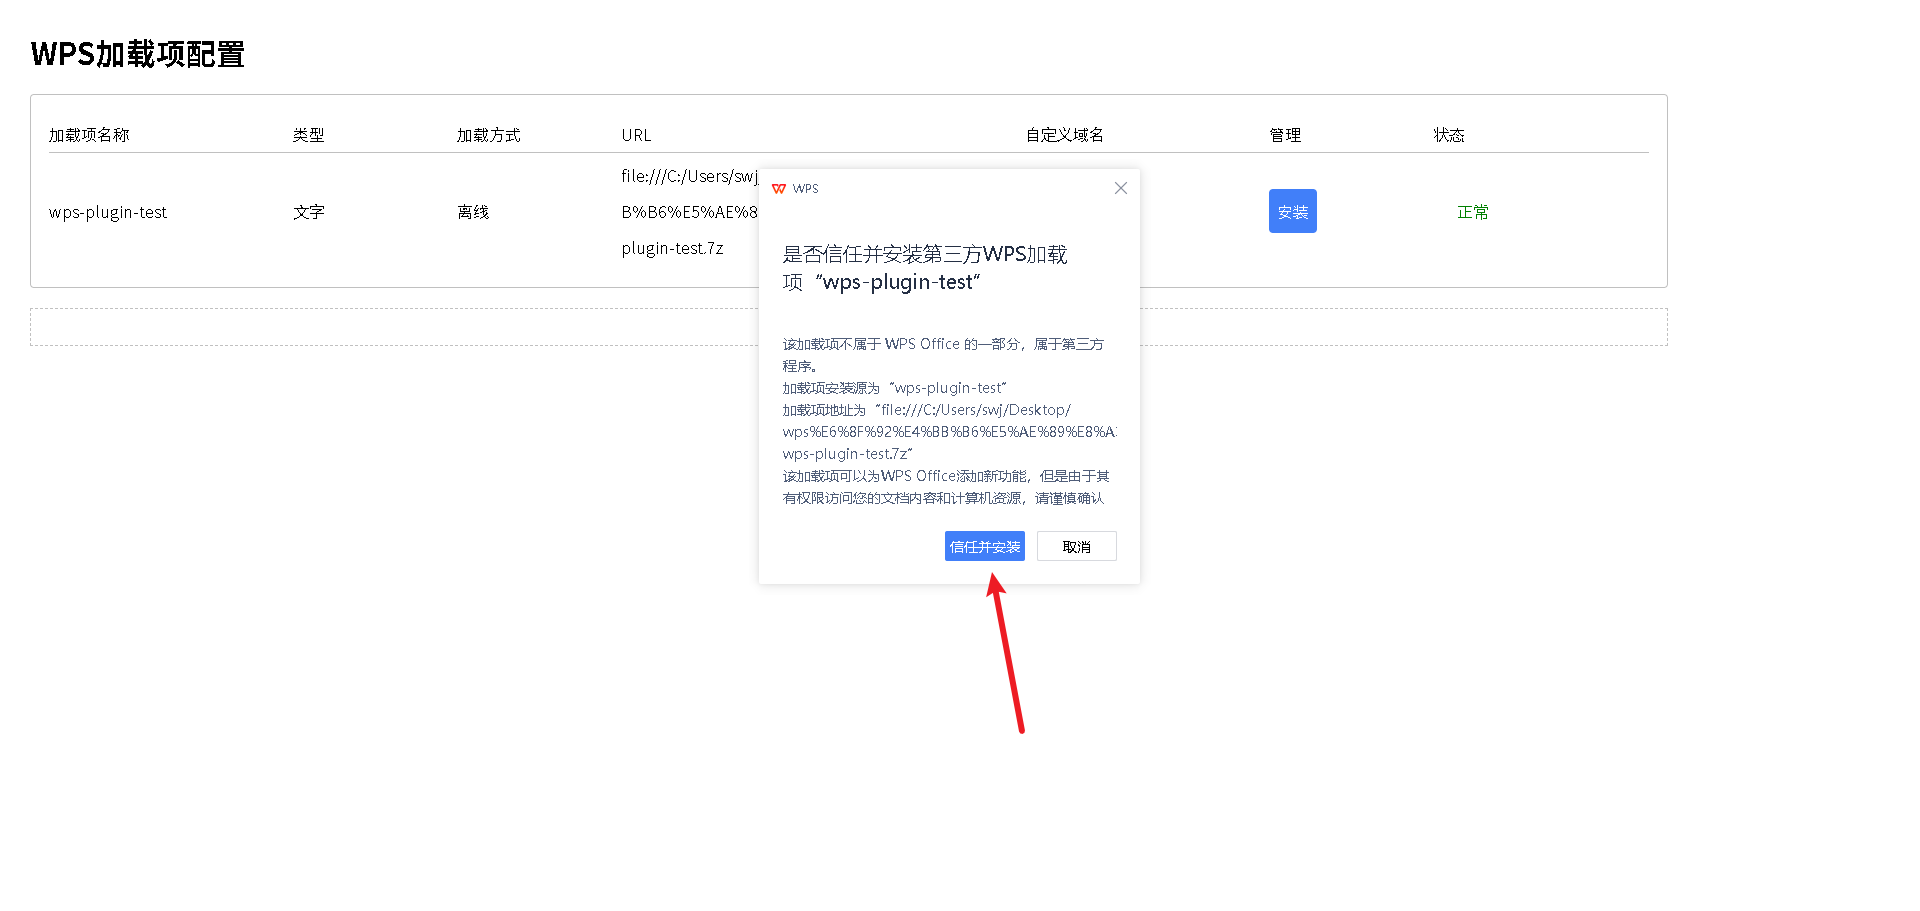This screenshot has height=911, width=1920.
Task: Click the 状态 column header
Action: (1448, 134)
